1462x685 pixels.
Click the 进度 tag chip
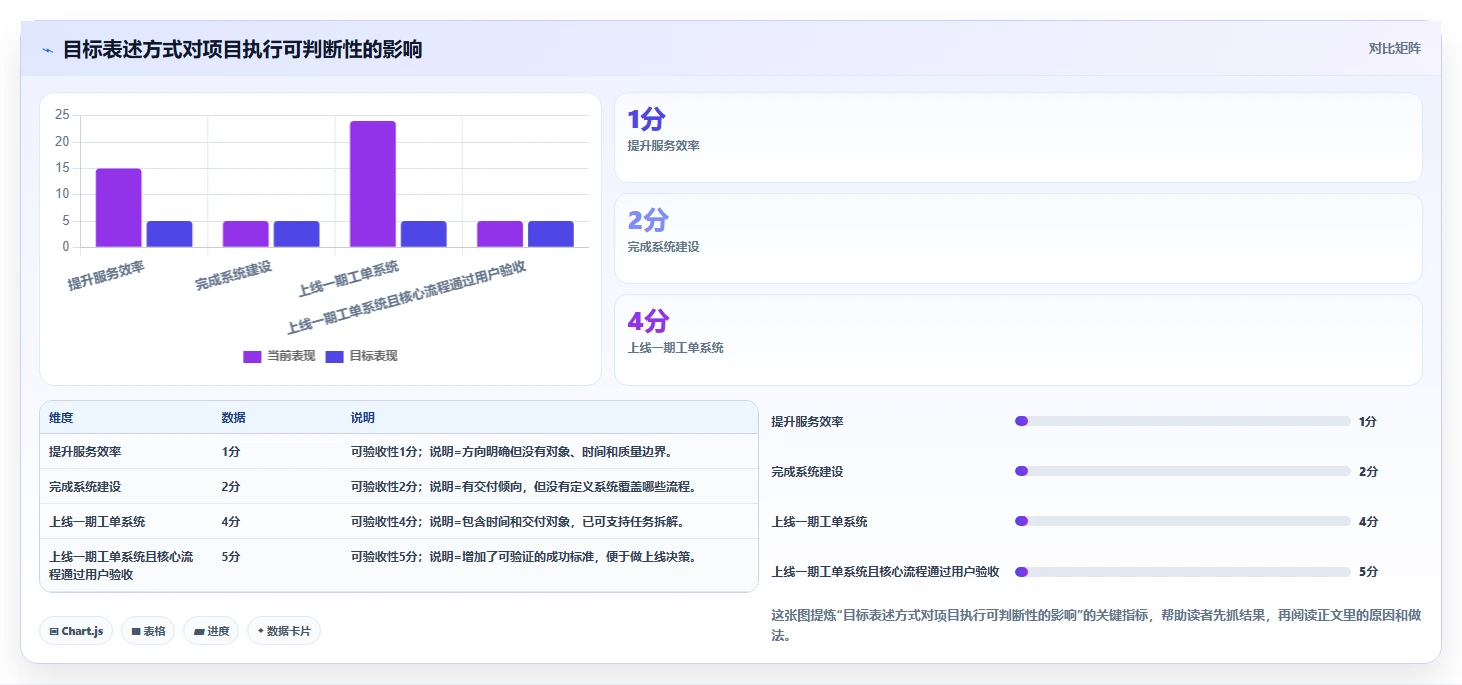point(211,631)
